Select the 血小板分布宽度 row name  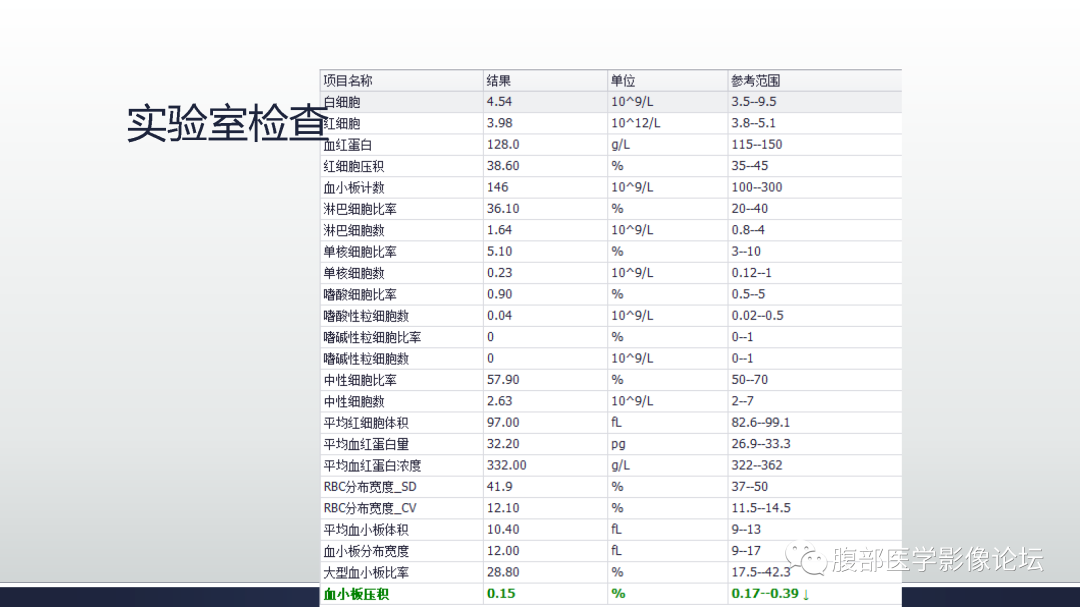366,551
